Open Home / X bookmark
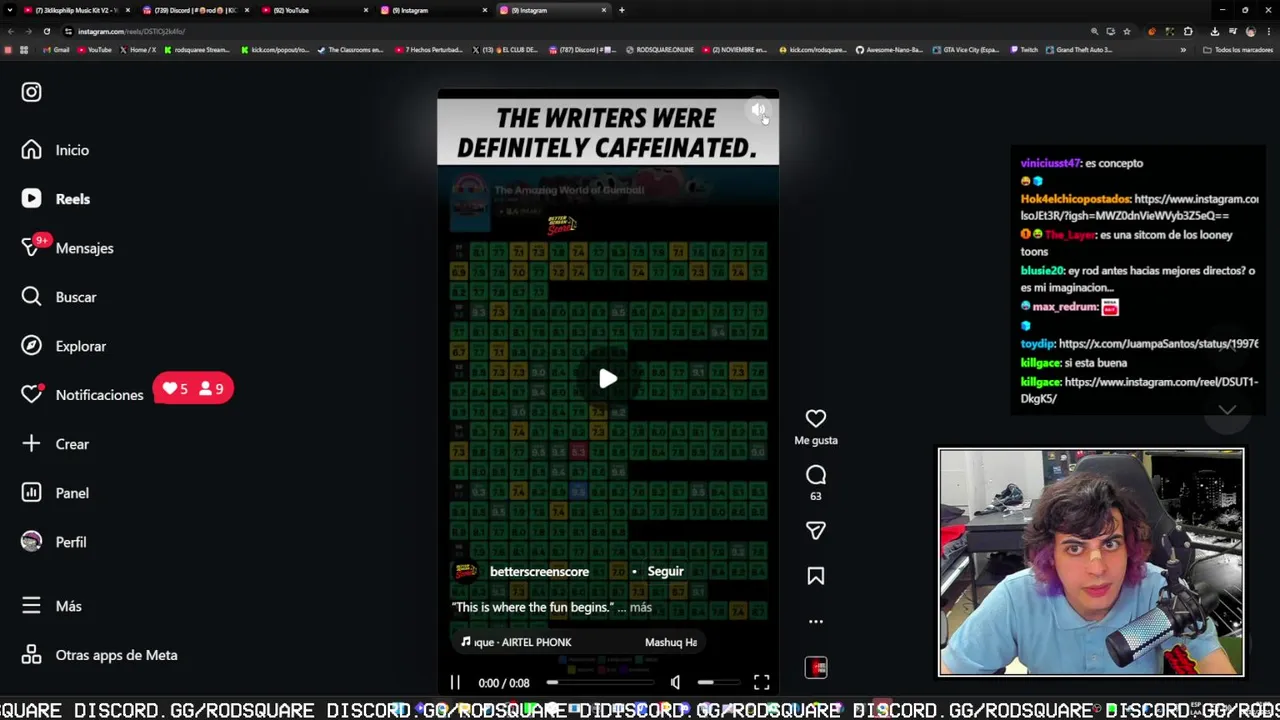1280x720 pixels. 137,50
